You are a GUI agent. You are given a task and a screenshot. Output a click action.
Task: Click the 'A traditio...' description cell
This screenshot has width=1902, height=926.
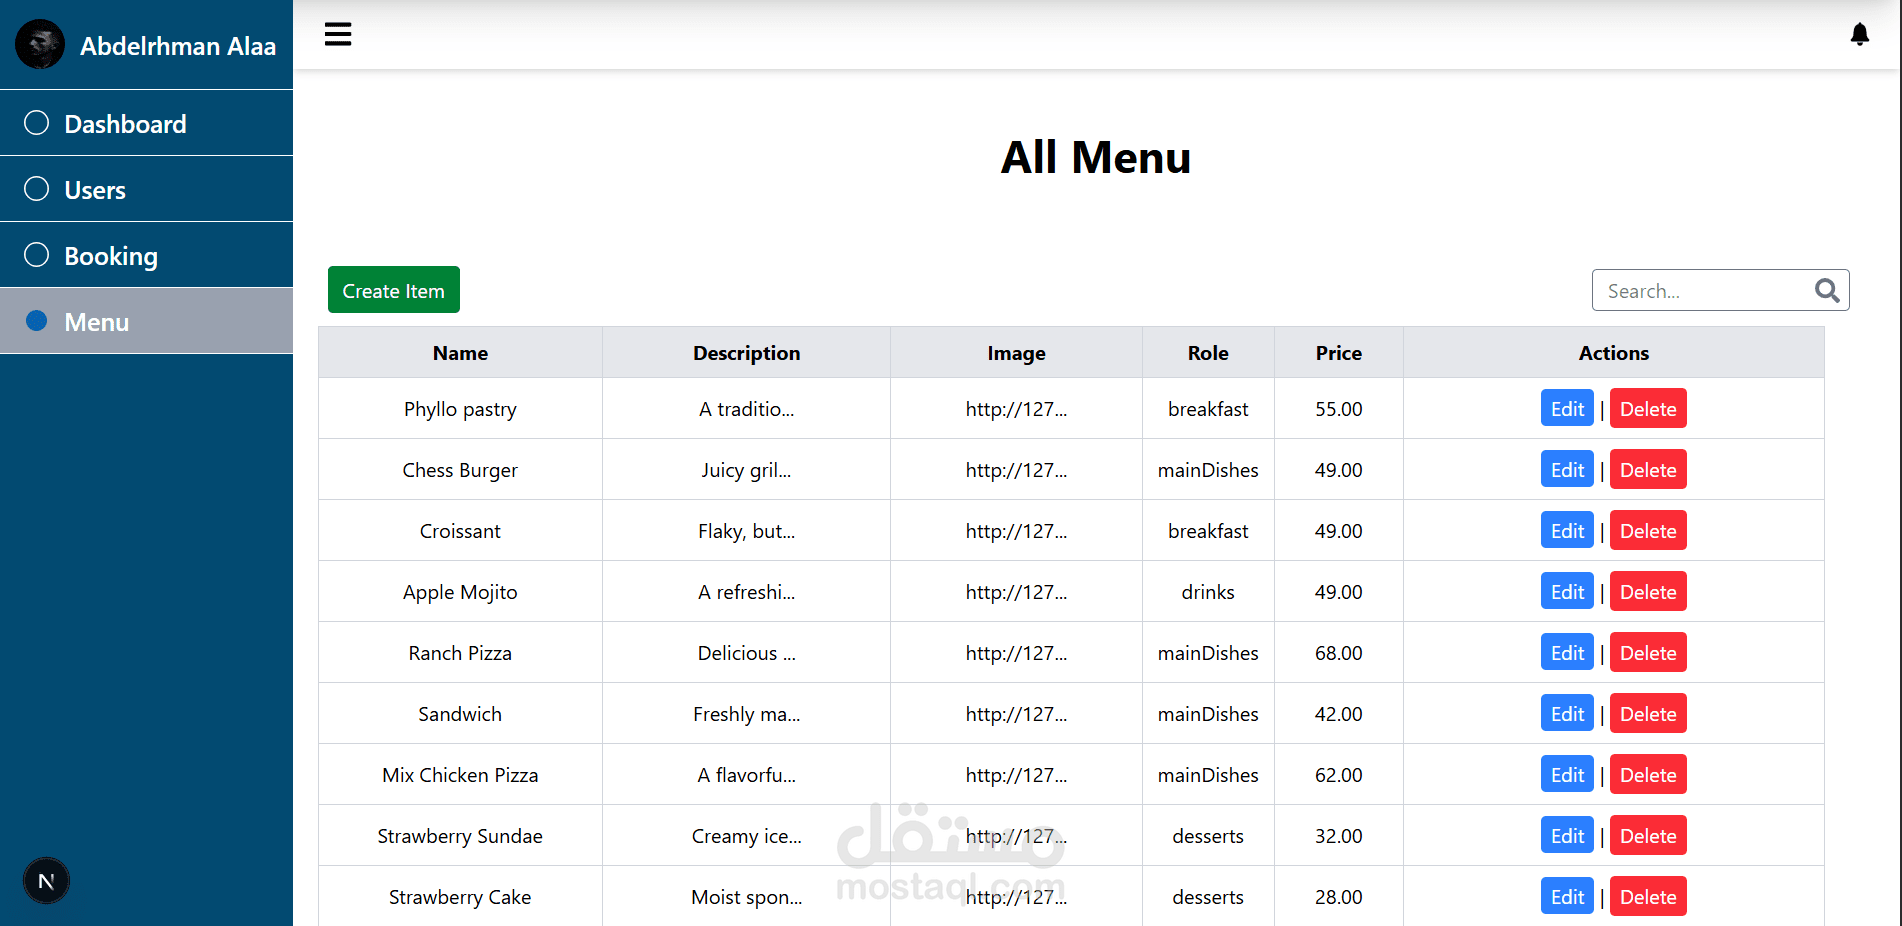click(746, 408)
